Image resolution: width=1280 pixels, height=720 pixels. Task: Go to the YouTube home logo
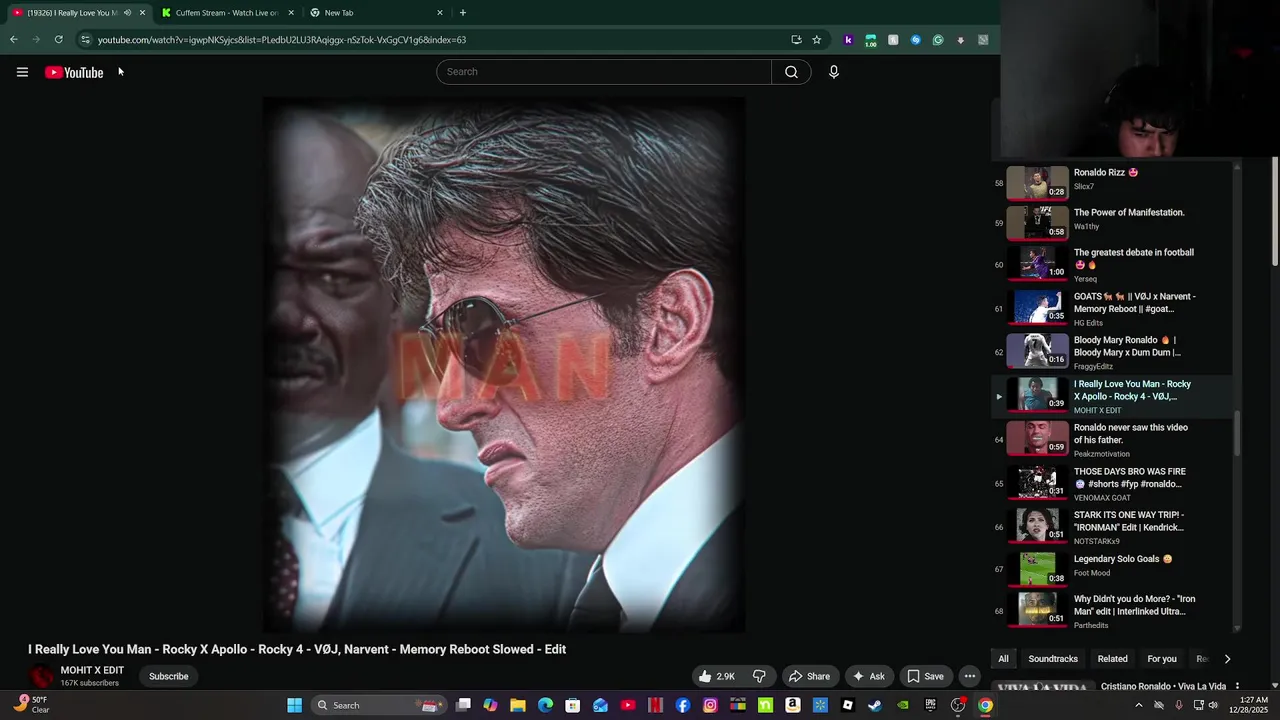pos(74,72)
